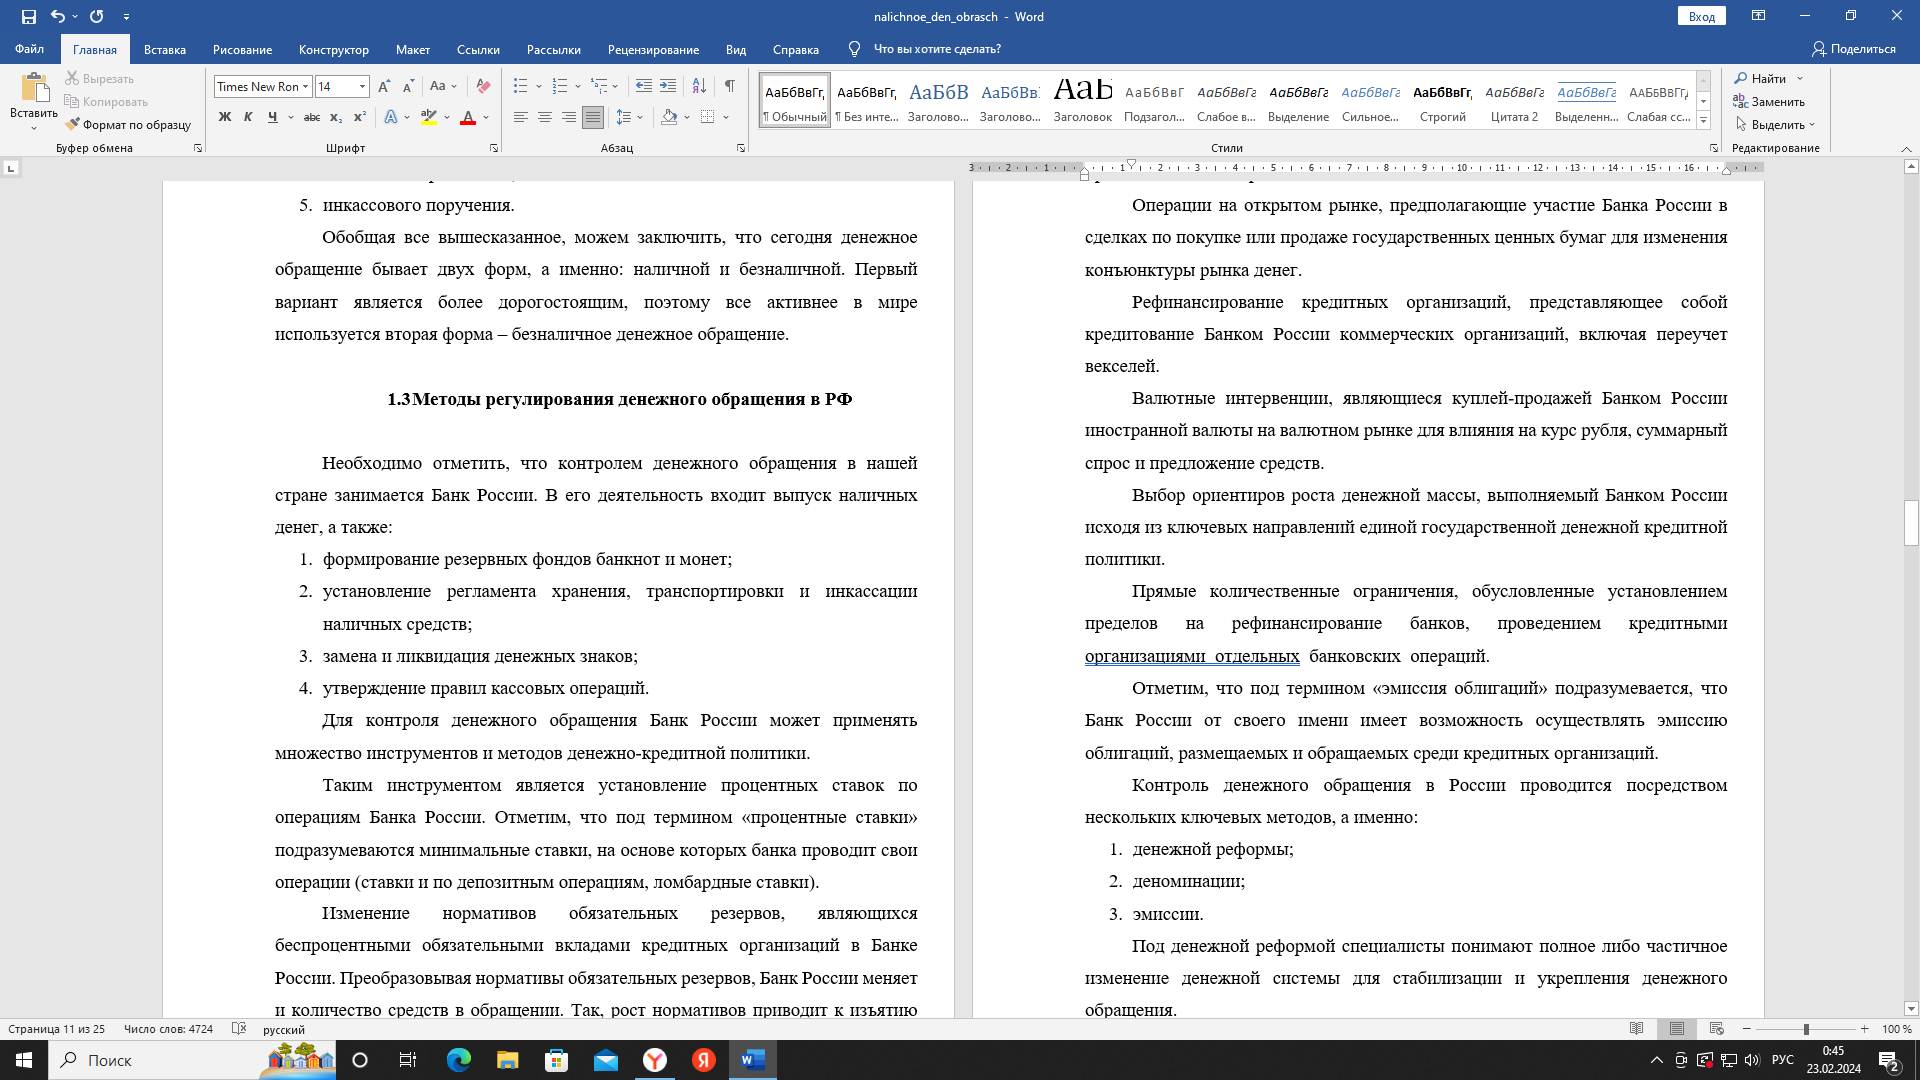The height and width of the screenshot is (1080, 1920).
Task: Toggle subscript formatting
Action: click(x=336, y=117)
